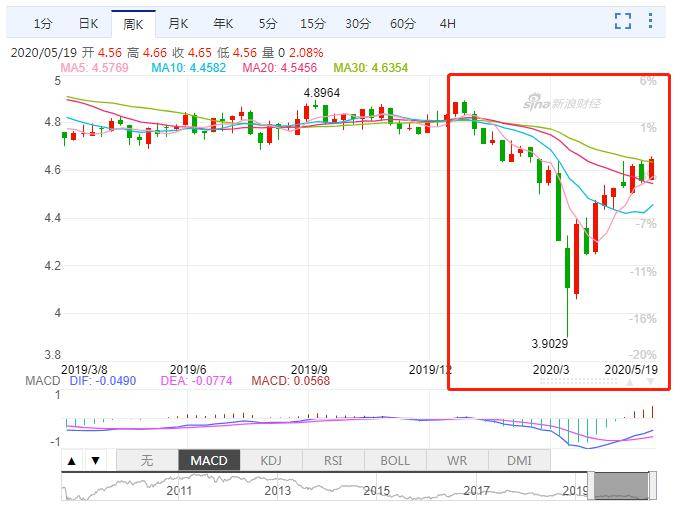Select the 月K monthly chart tab
689x507 pixels.
178,23
